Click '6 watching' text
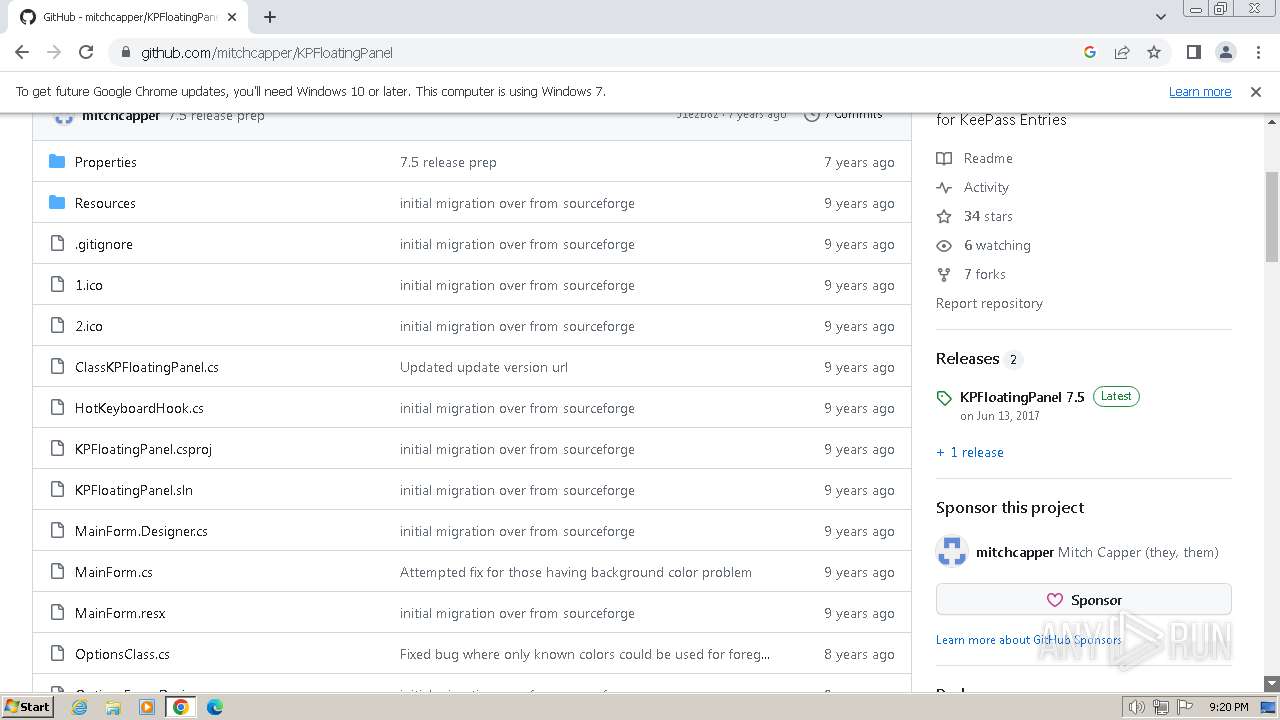This screenshot has height=720, width=1280. [x=997, y=245]
